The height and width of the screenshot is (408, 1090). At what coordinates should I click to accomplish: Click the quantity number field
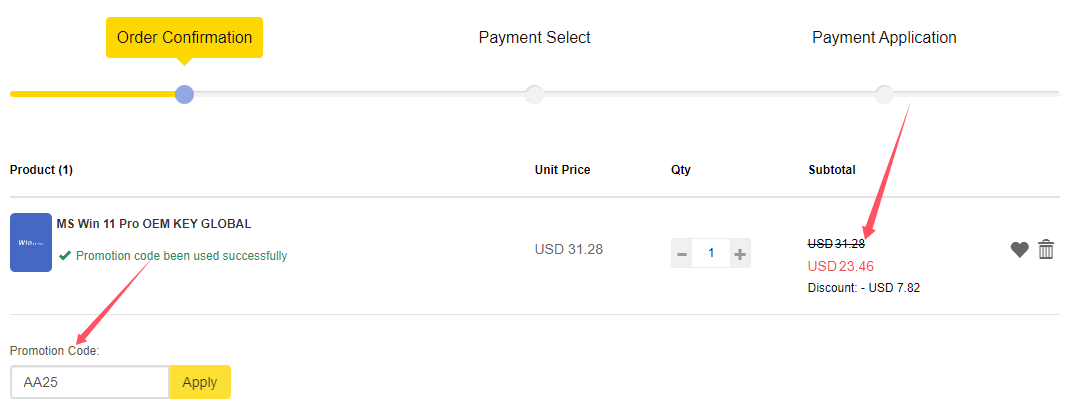coord(711,254)
